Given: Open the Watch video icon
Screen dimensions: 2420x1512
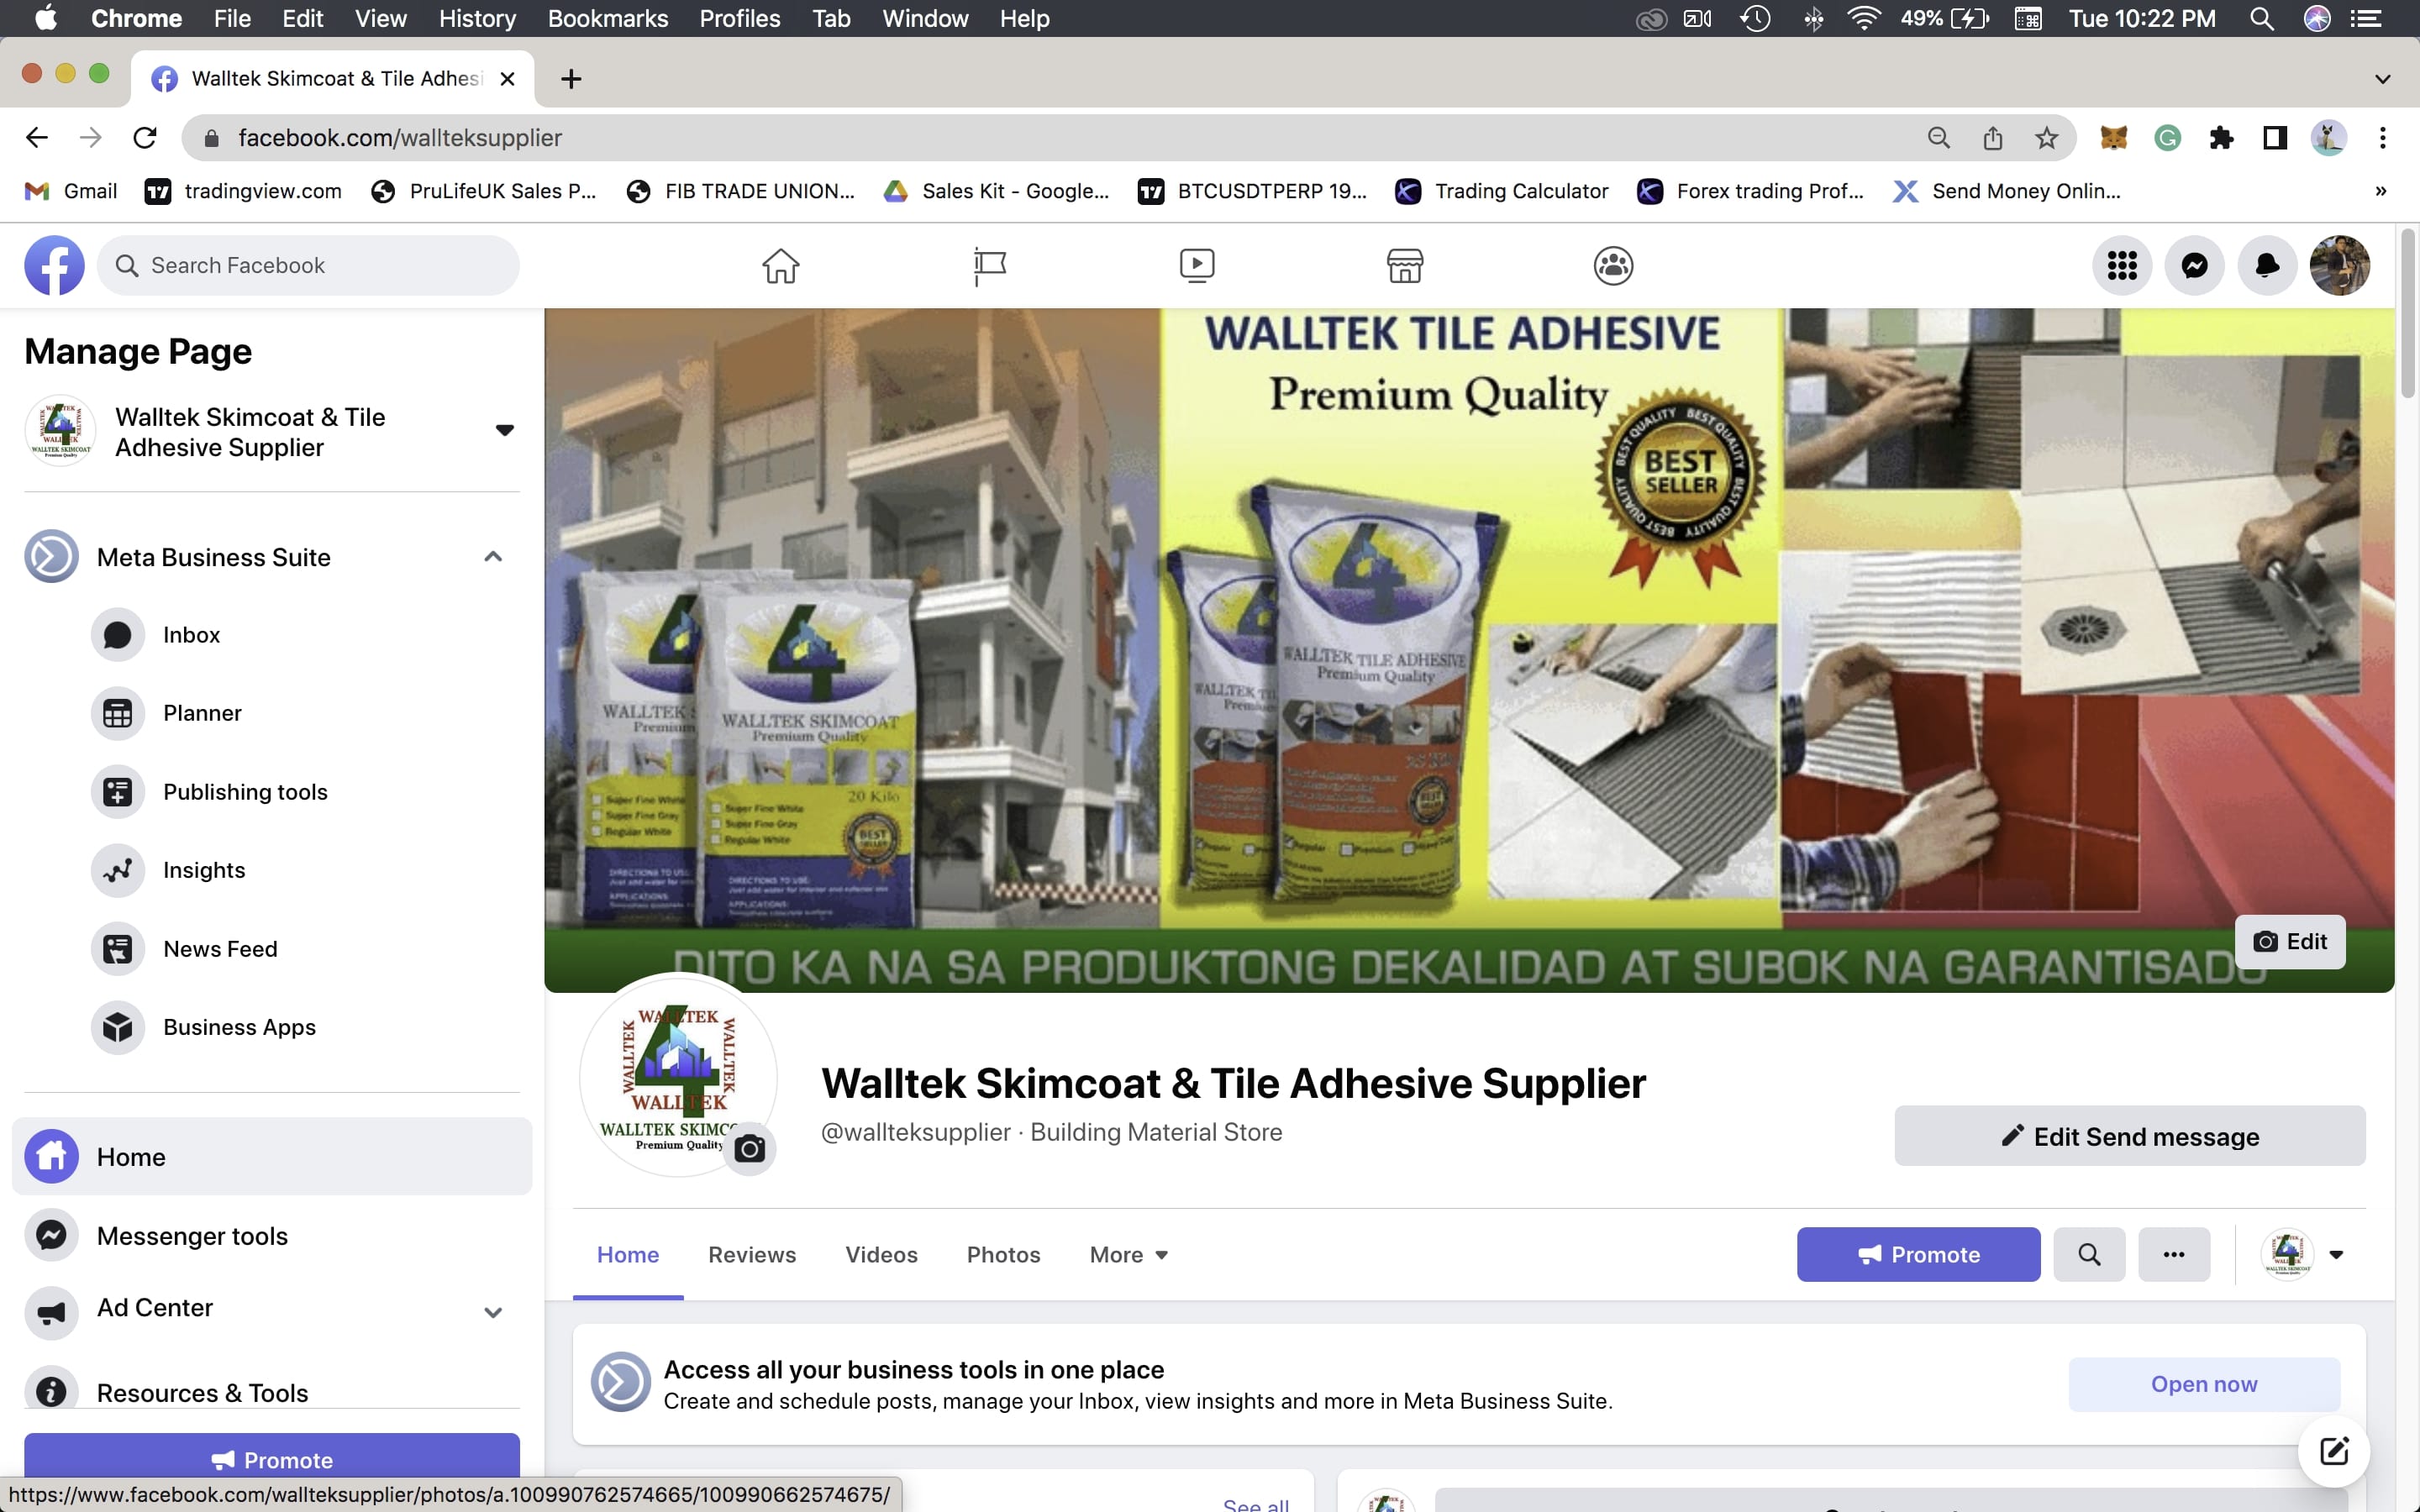Looking at the screenshot, I should pos(1196,265).
